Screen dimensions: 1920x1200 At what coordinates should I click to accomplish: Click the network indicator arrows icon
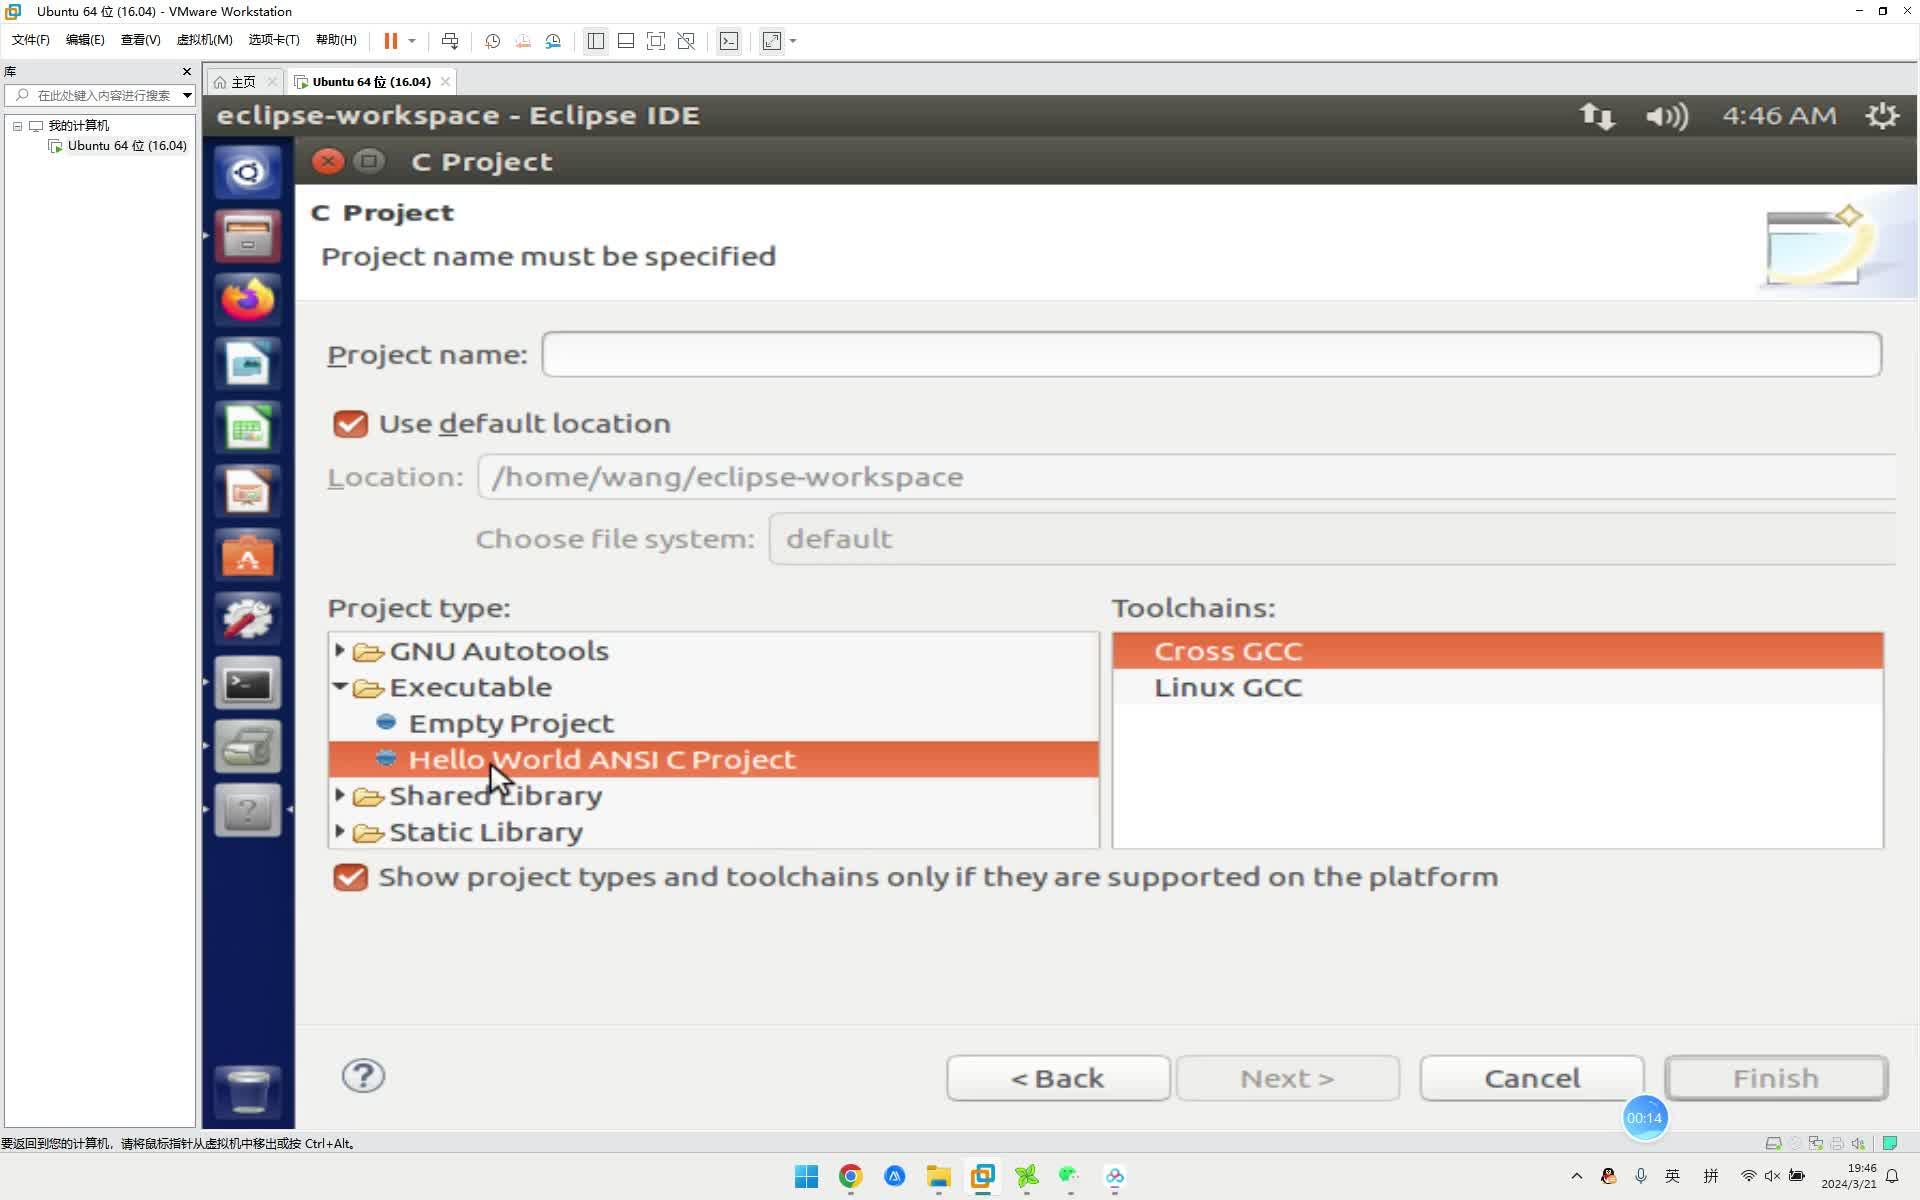pos(1597,116)
